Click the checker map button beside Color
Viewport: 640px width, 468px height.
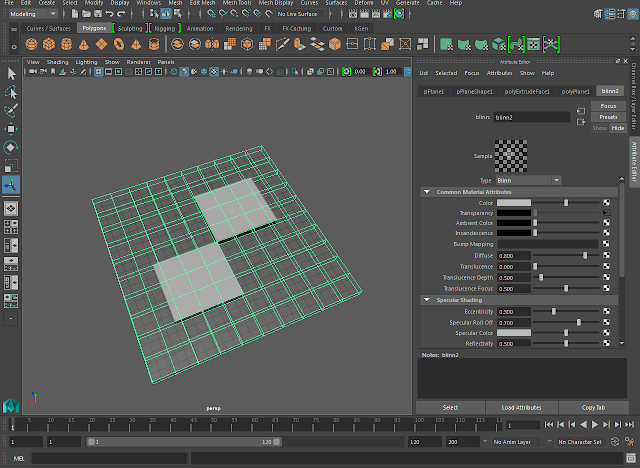606,202
